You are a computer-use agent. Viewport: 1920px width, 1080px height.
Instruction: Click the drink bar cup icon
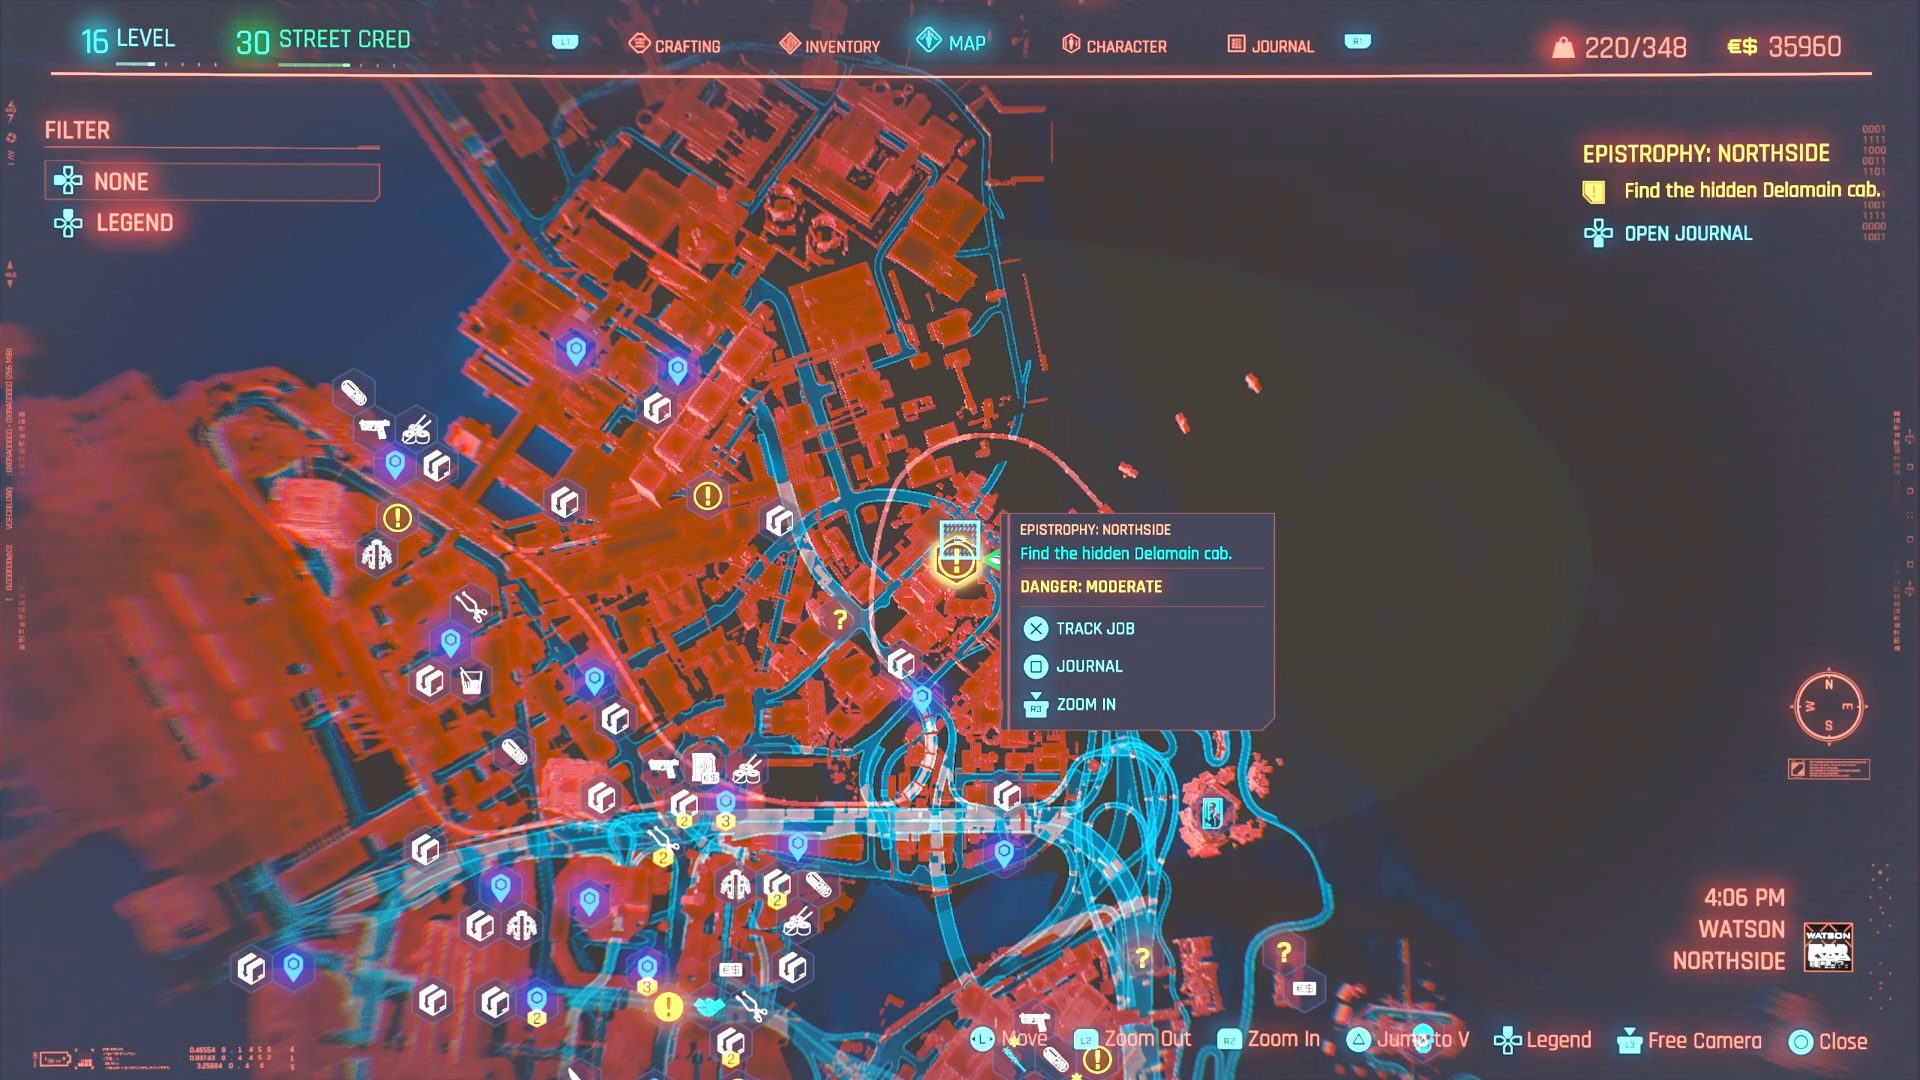471,681
